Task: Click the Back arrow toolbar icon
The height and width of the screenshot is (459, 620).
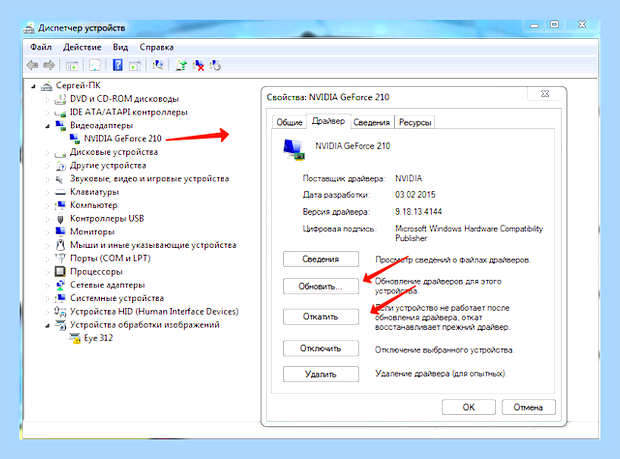Action: [x=32, y=65]
